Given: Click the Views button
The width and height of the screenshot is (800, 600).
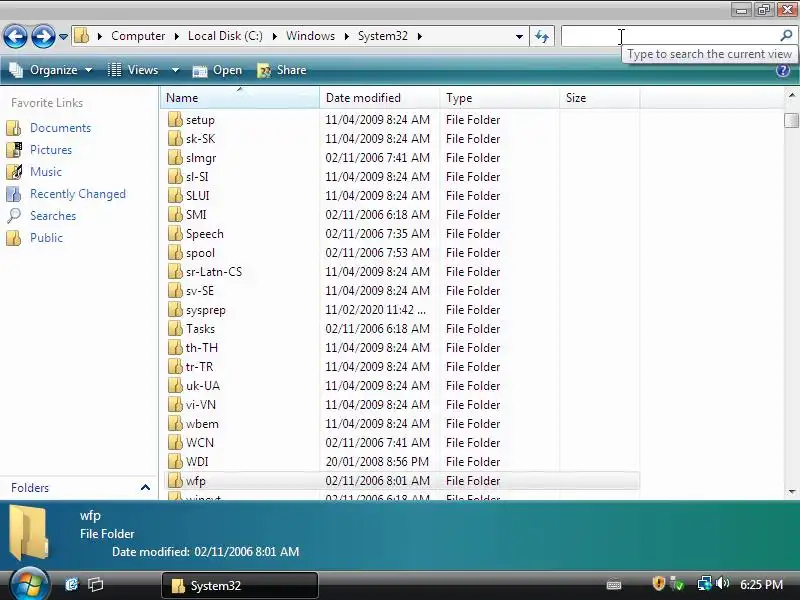Looking at the screenshot, I should [x=134, y=70].
